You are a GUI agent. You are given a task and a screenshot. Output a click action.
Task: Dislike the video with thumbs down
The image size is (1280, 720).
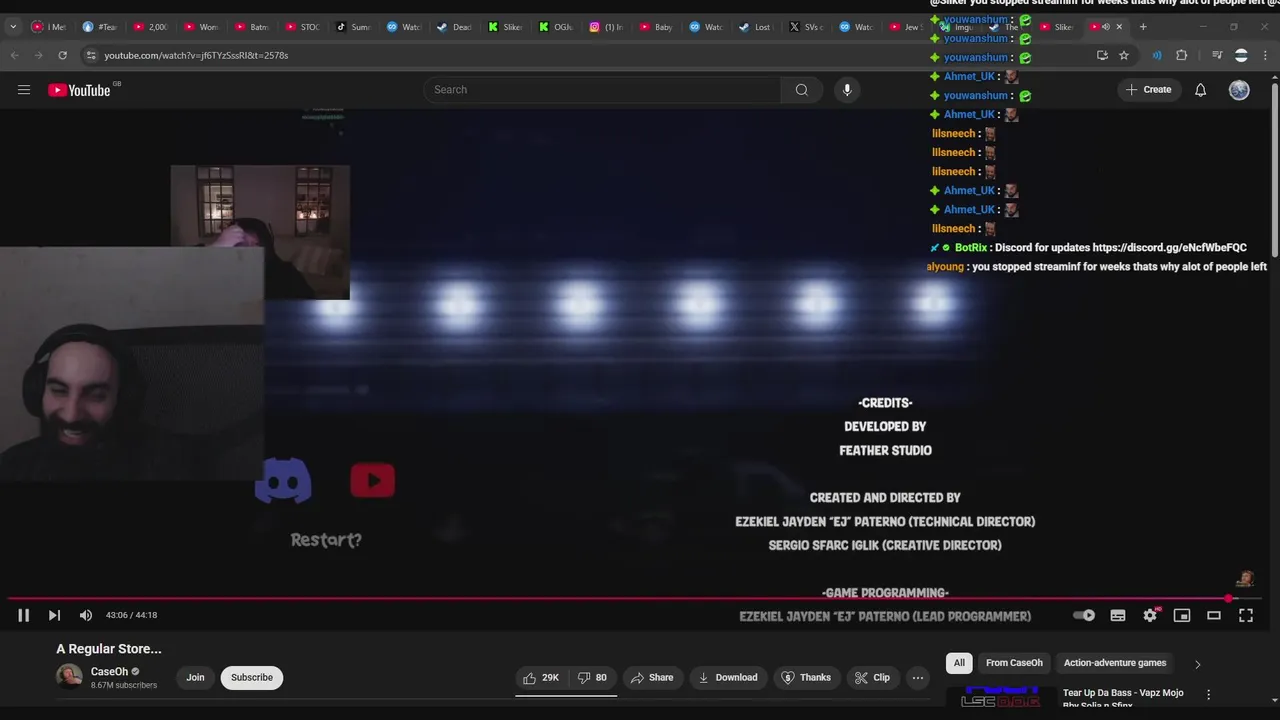[593, 678]
